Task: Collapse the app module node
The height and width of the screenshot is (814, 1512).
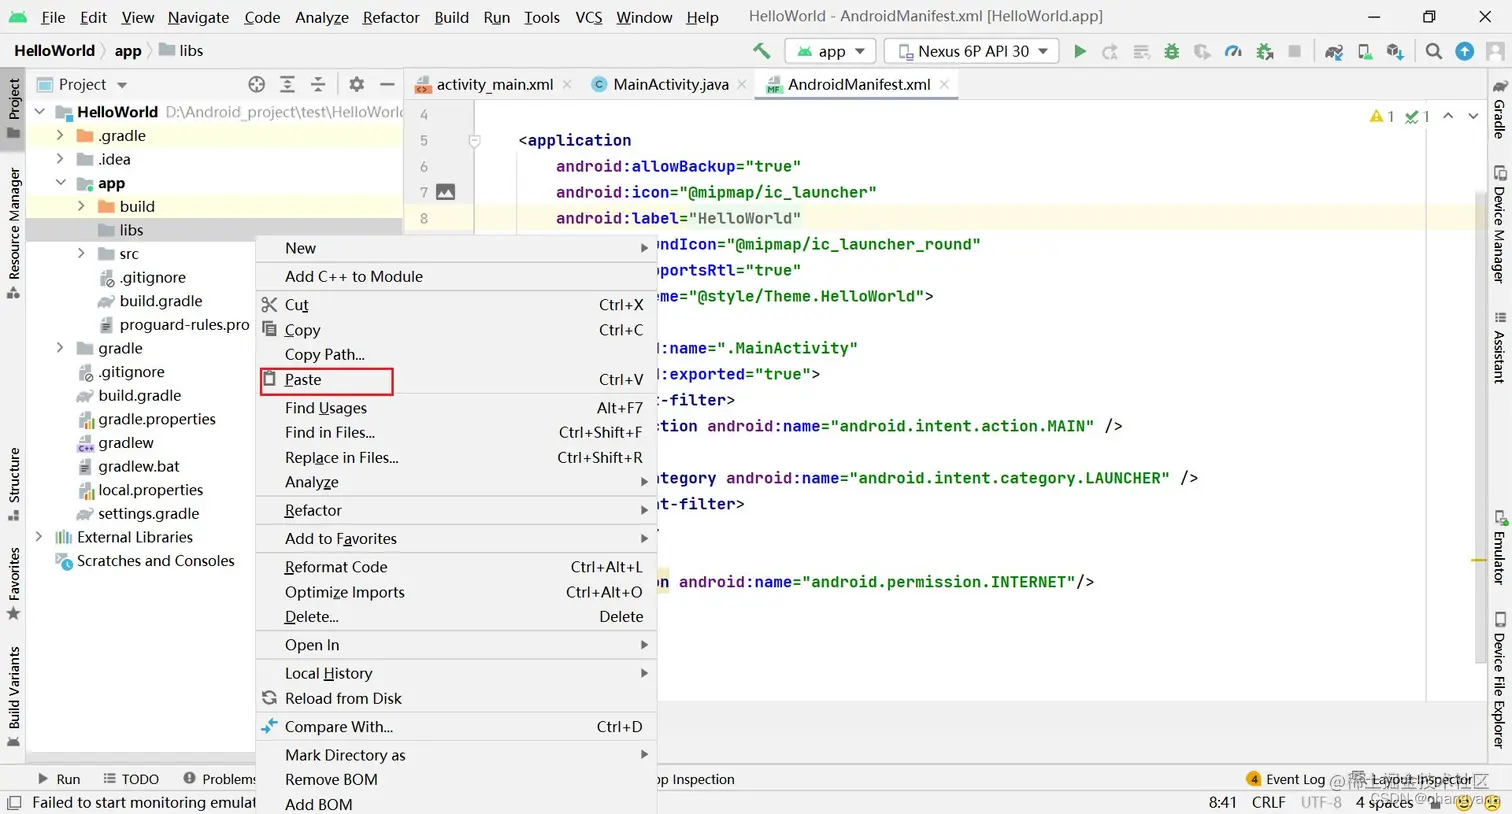Action: [x=60, y=183]
